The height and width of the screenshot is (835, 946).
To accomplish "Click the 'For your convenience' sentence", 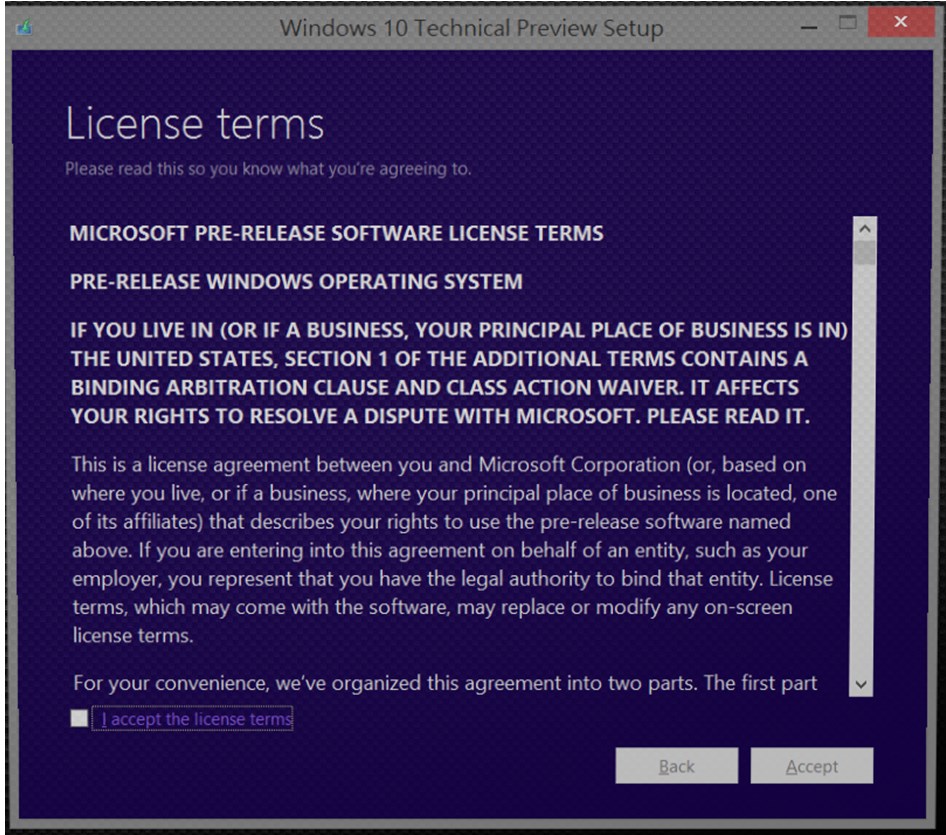I will (x=445, y=683).
